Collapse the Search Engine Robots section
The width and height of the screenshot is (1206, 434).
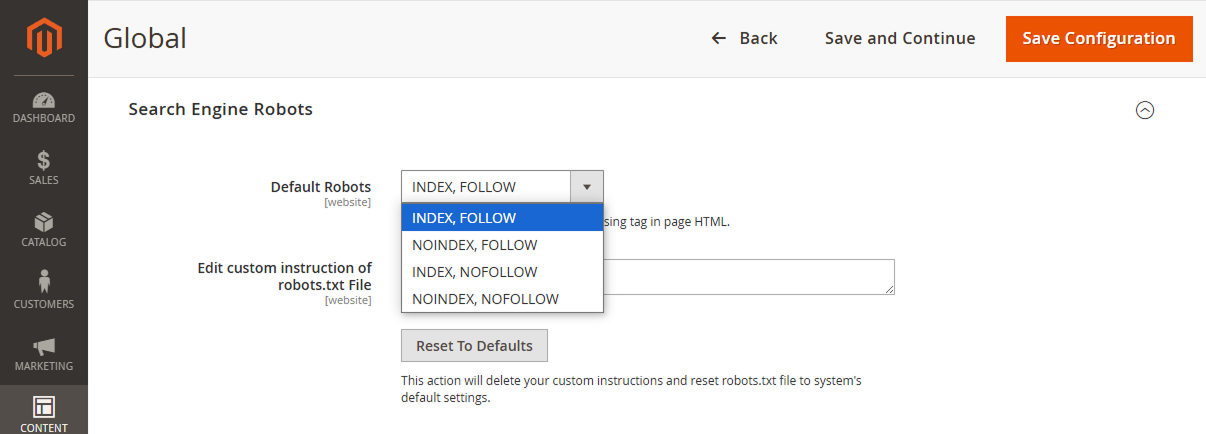pyautogui.click(x=1145, y=110)
